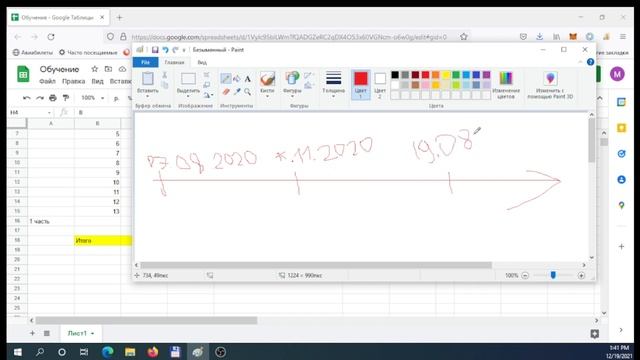
Task: Open the Файл menu in Google Sheets
Action: coord(47,81)
